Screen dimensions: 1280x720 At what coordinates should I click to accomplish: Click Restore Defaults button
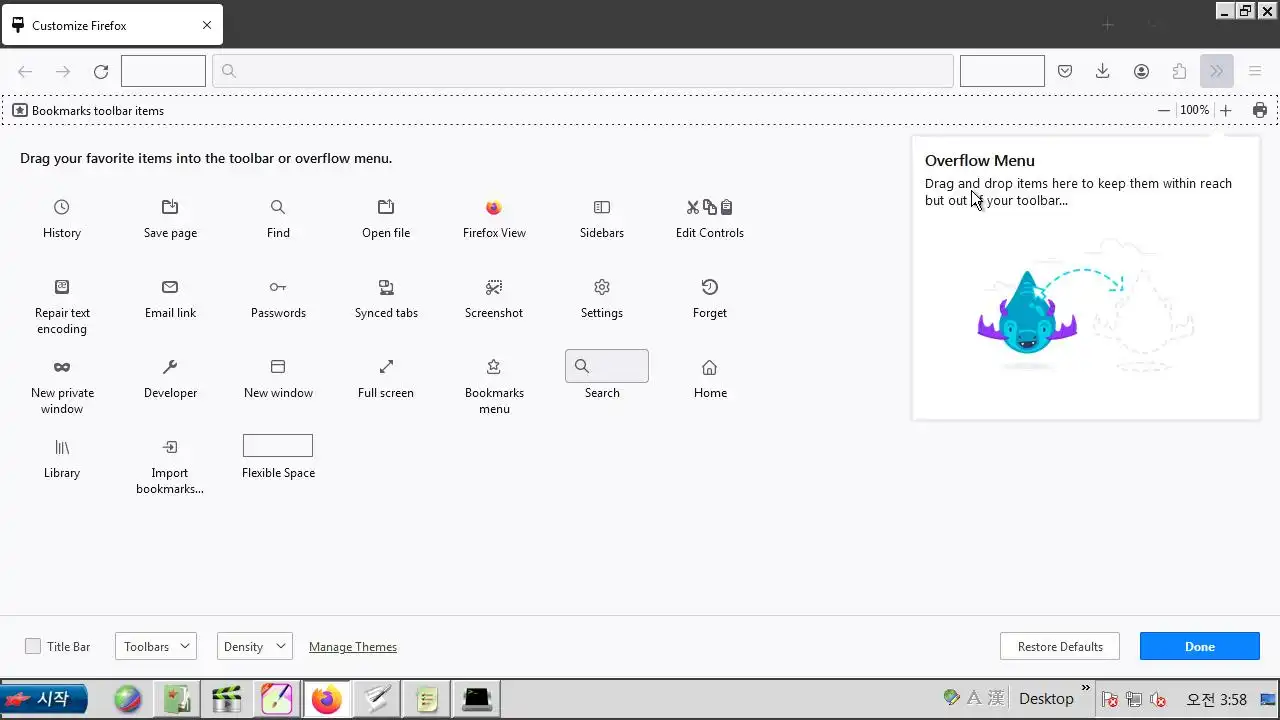(x=1060, y=647)
